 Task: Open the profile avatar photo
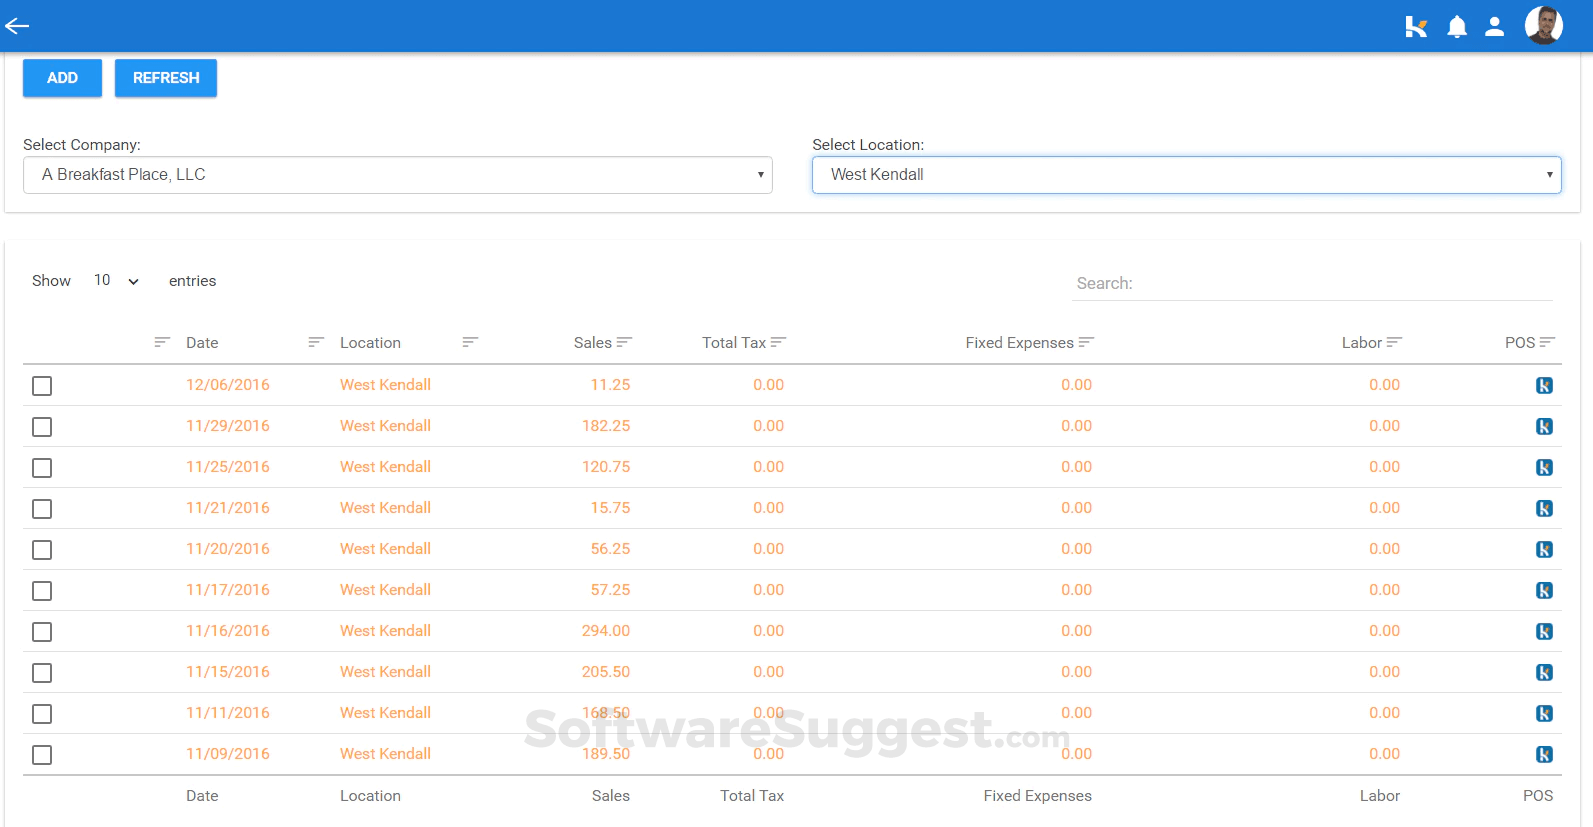click(x=1543, y=26)
